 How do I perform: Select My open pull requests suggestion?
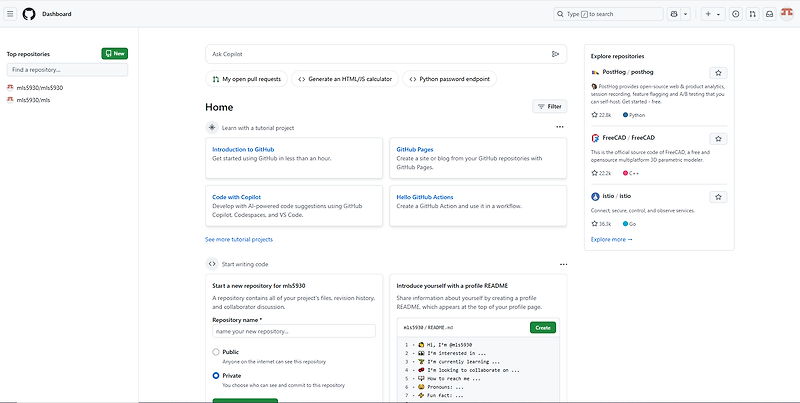[x=246, y=79]
